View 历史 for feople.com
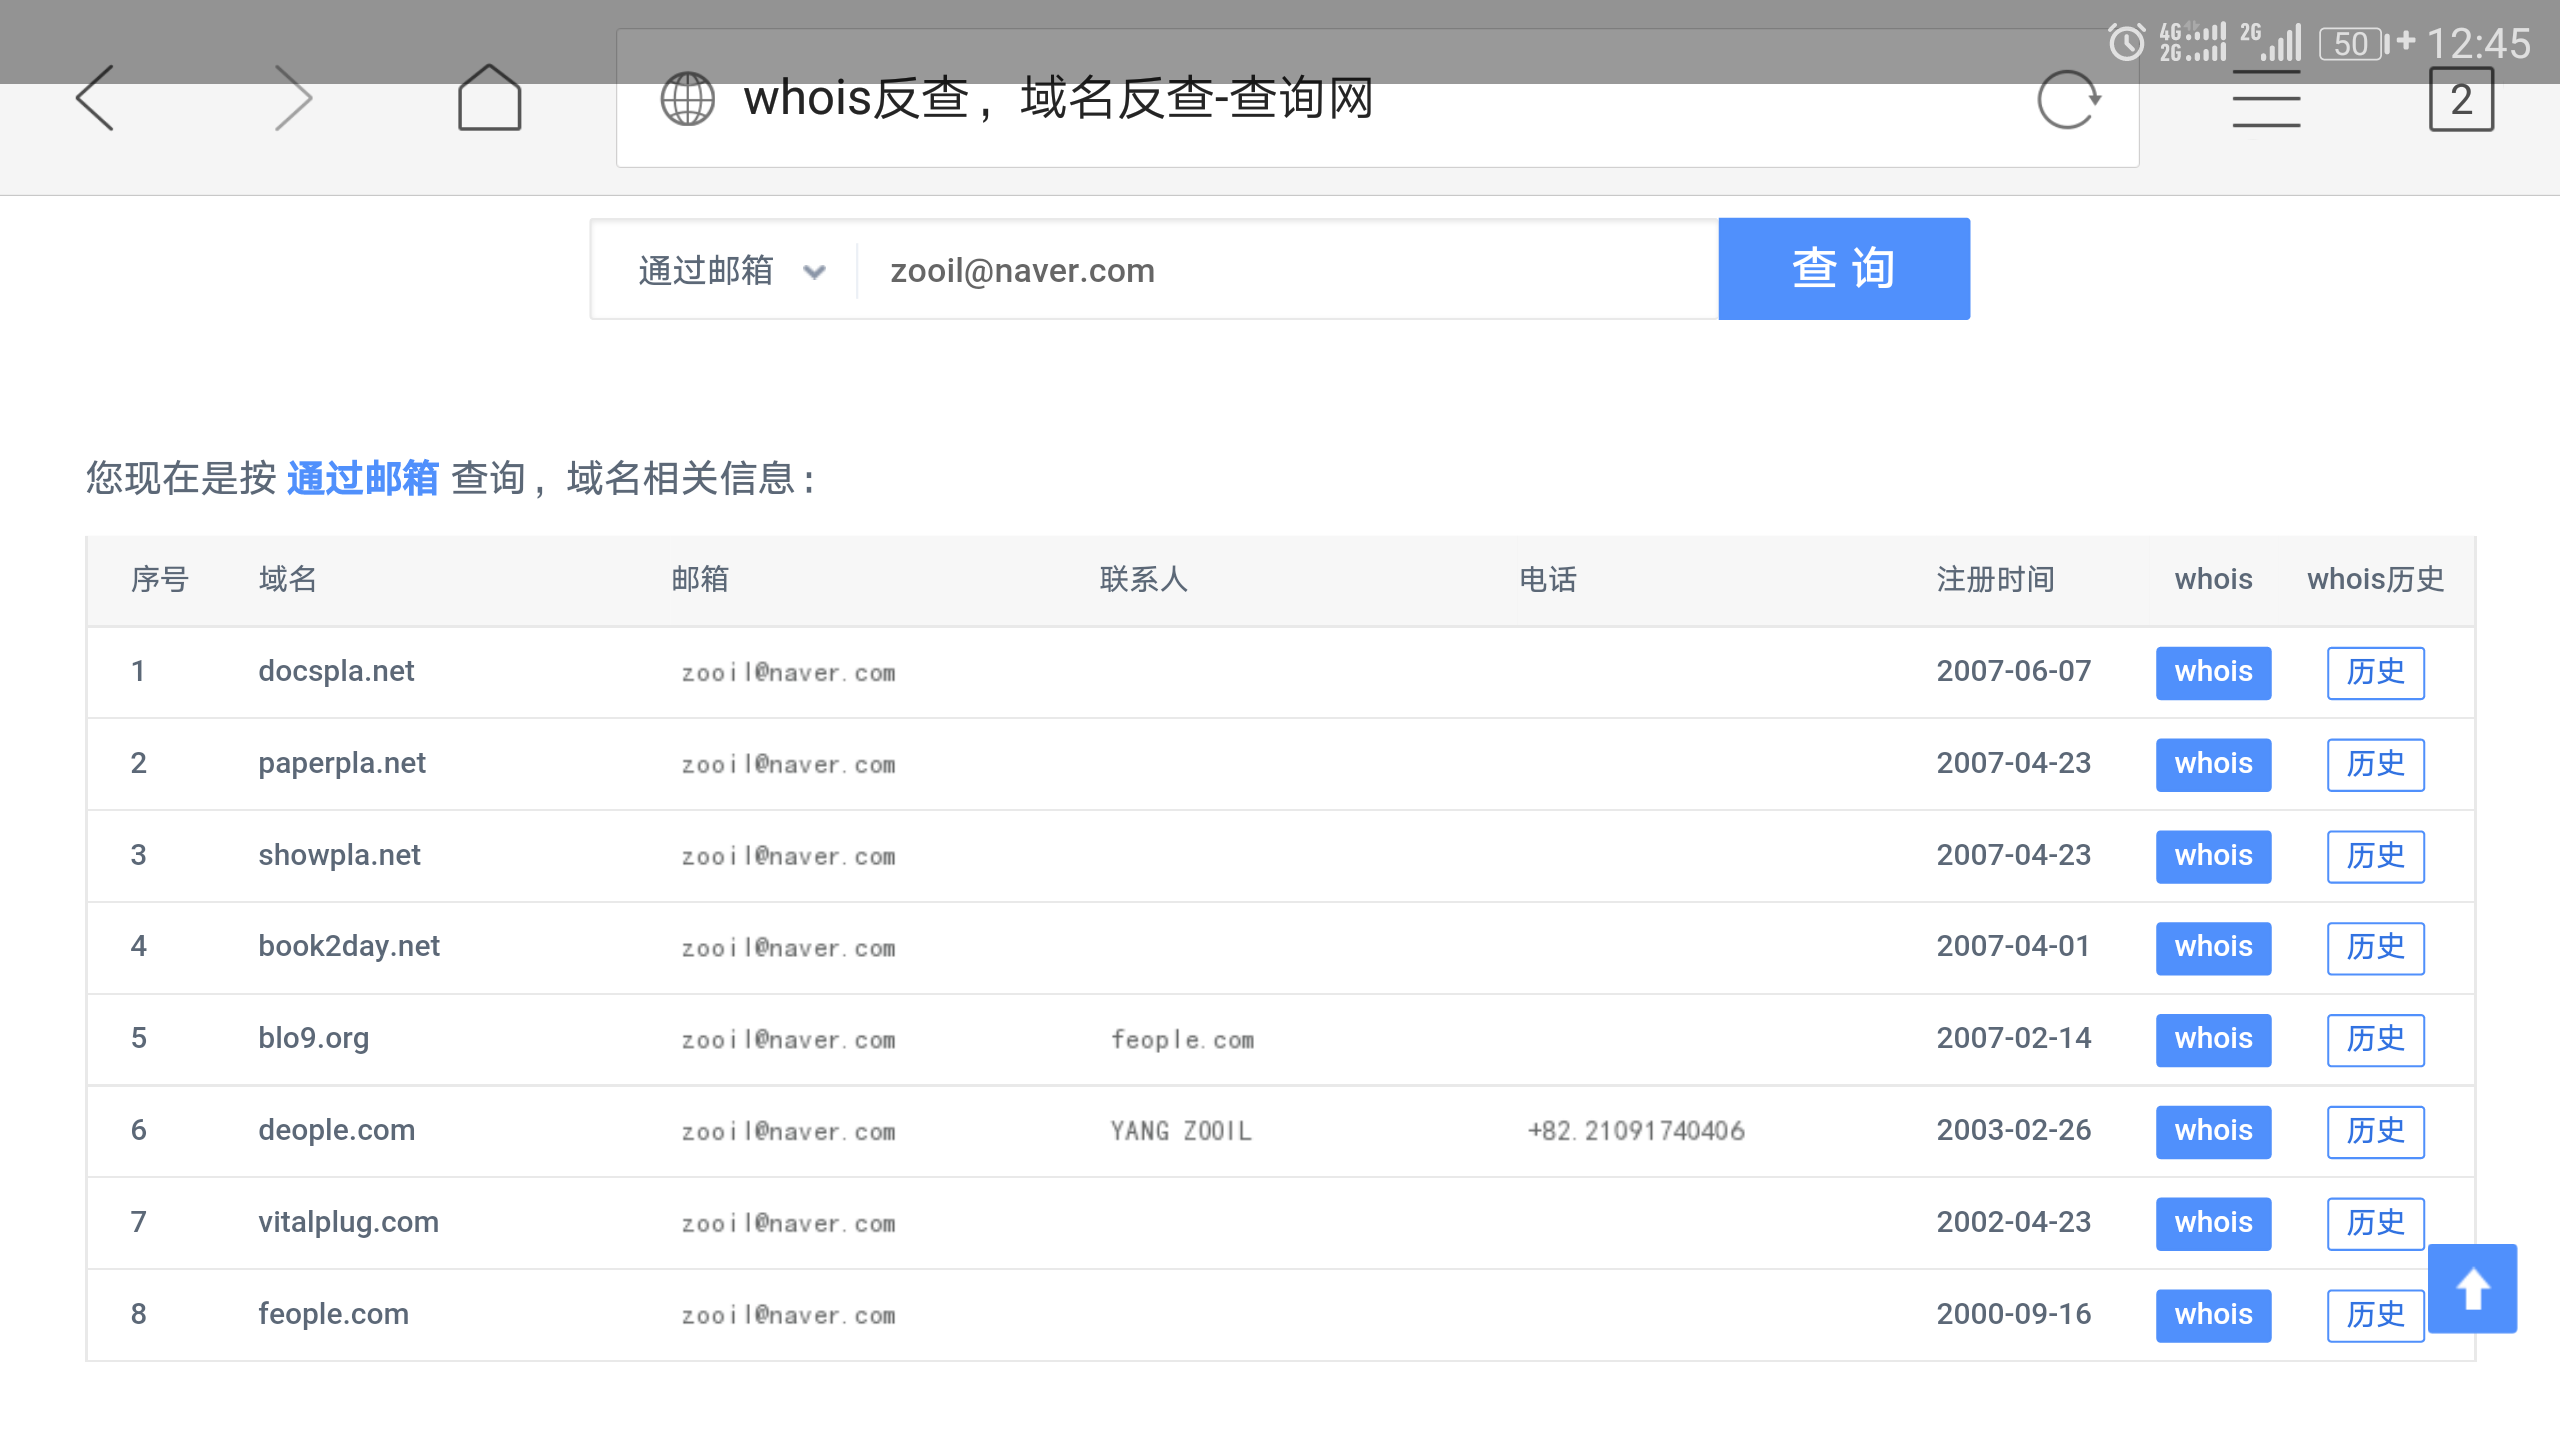This screenshot has width=2560, height=1440. (x=2375, y=1315)
